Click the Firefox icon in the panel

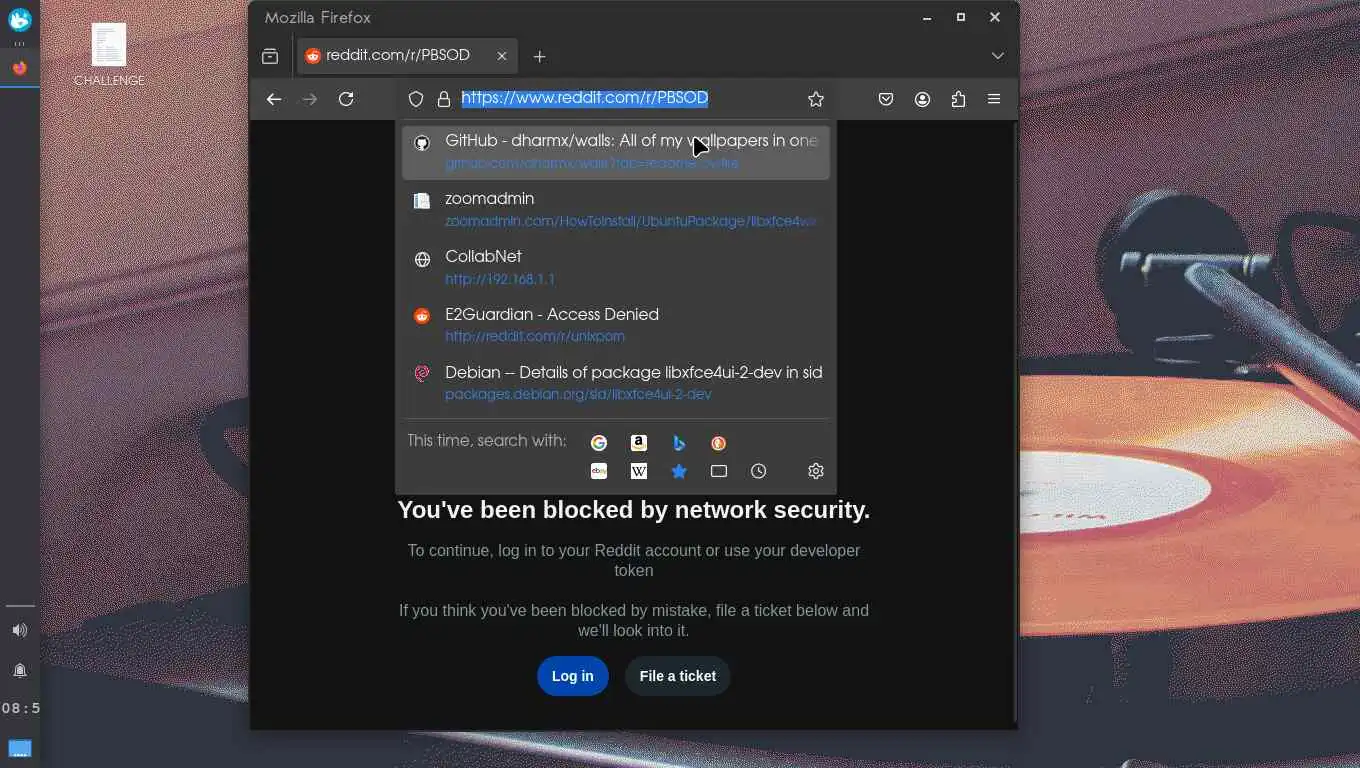(x=20, y=68)
